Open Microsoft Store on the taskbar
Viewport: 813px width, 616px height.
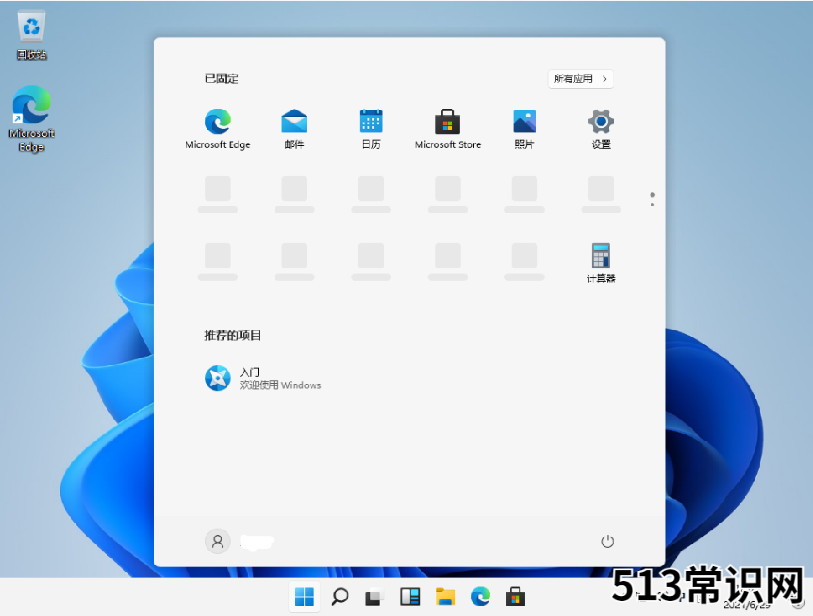pos(515,597)
